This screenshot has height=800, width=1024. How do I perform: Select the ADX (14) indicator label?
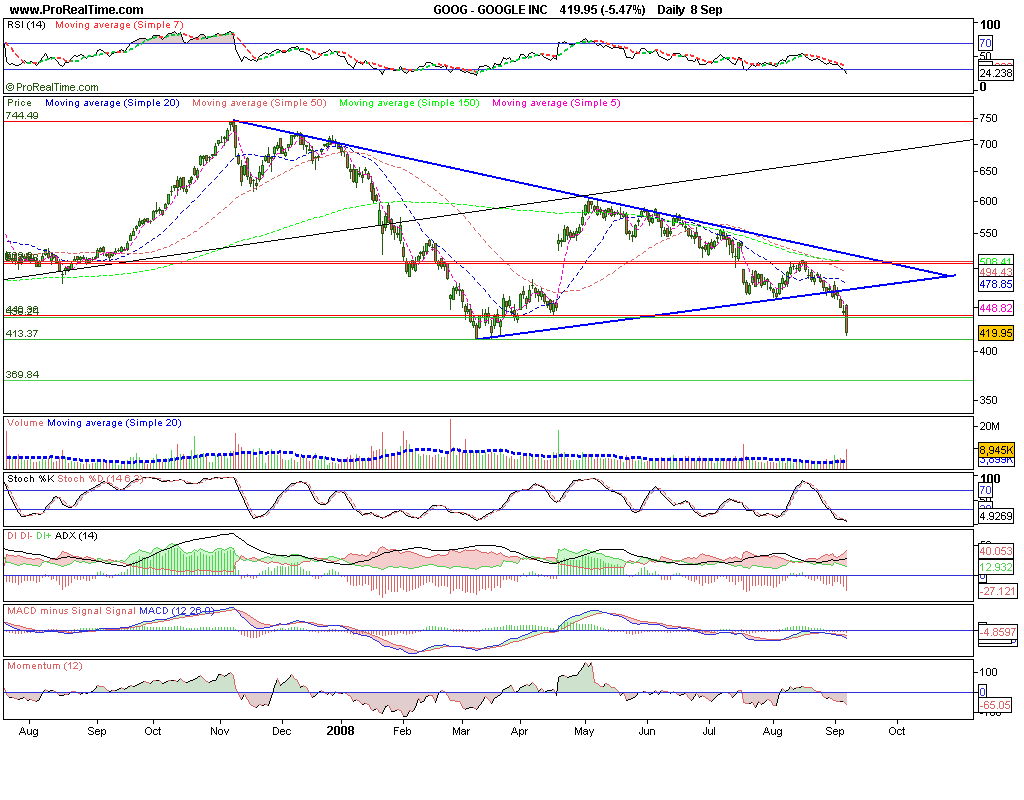76,536
